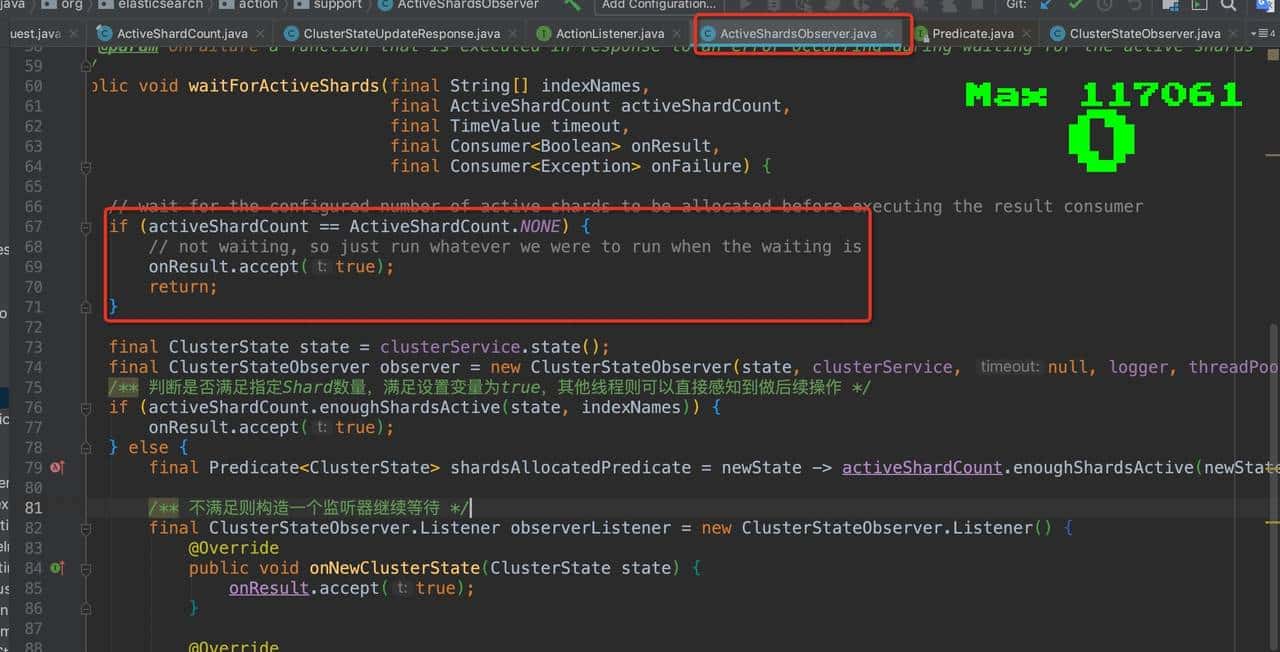Click the Git commit checkmark icon

[x=1075, y=5]
